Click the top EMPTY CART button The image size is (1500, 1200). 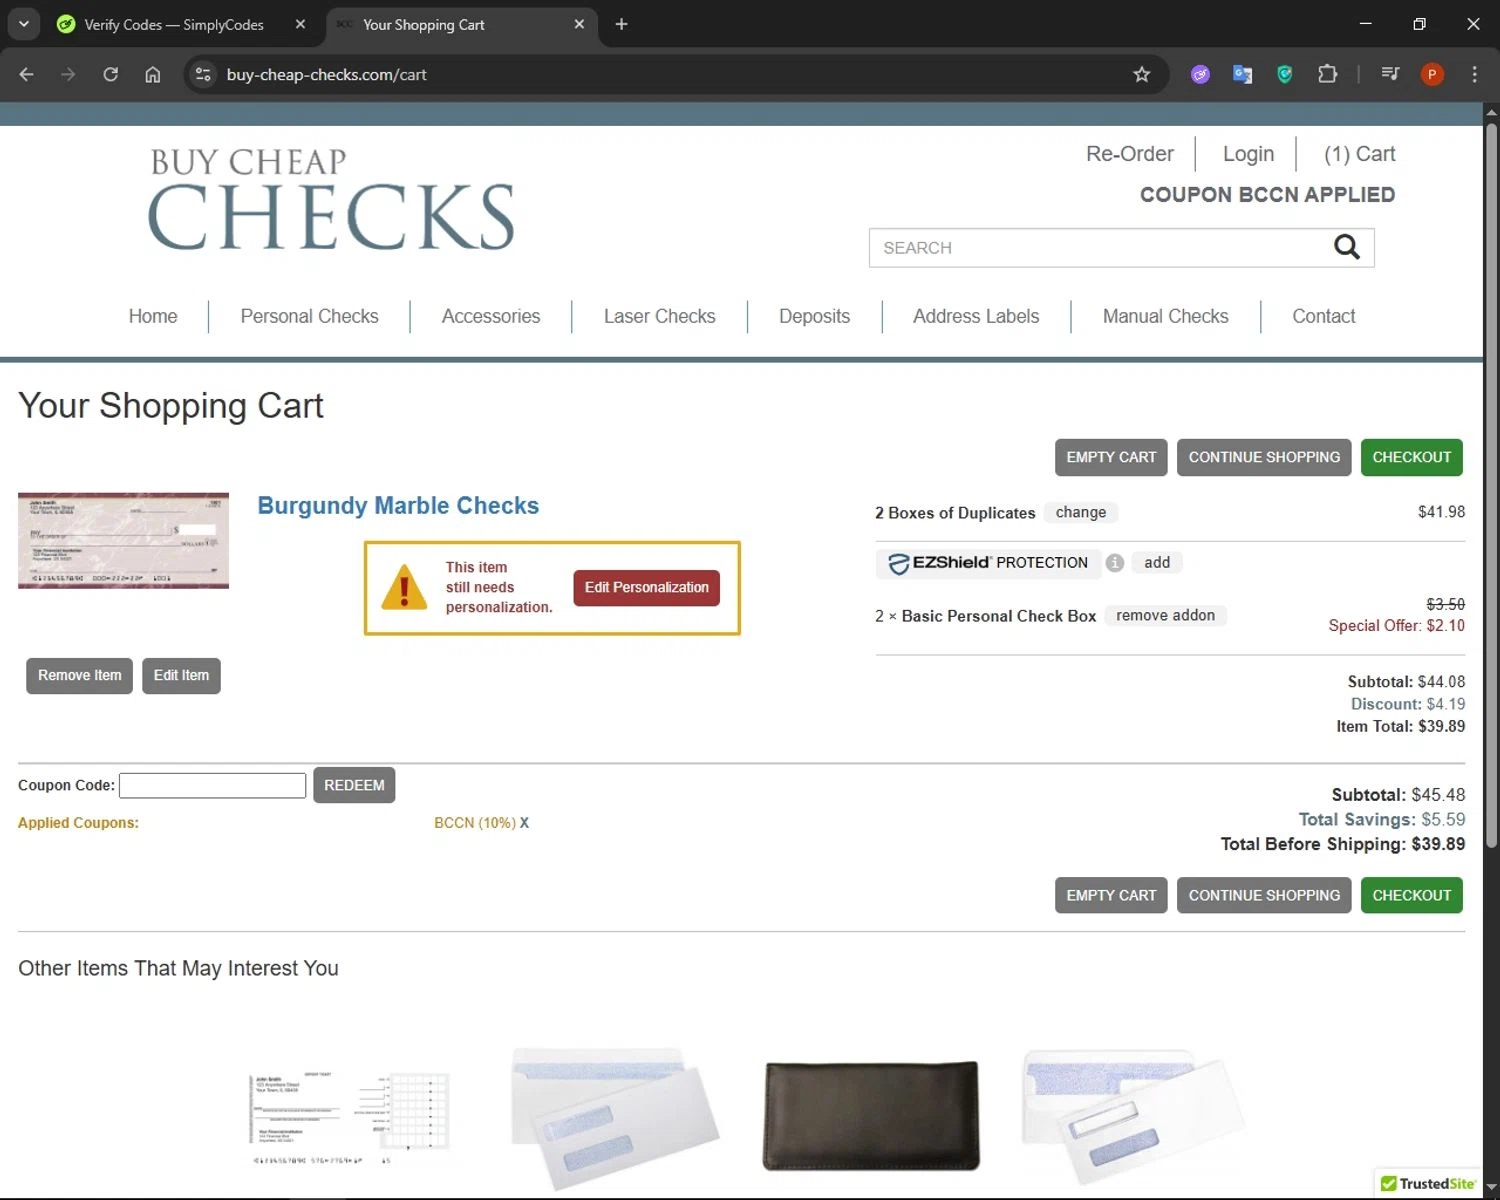point(1111,457)
